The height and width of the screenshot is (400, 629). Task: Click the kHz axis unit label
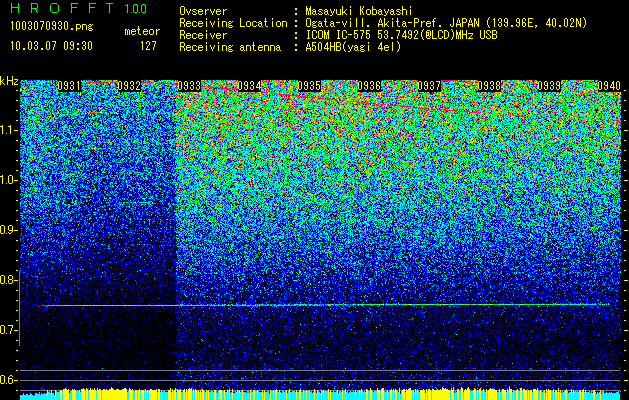(x=9, y=81)
